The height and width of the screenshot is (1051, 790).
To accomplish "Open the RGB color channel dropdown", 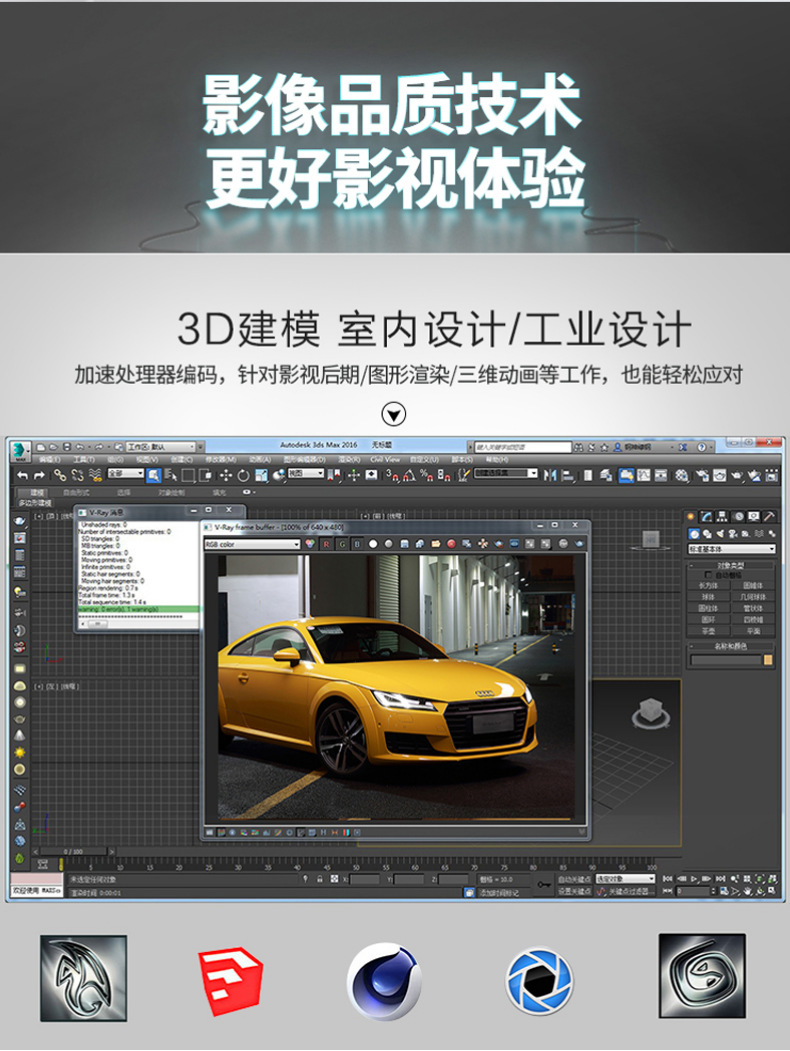I will coord(252,544).
